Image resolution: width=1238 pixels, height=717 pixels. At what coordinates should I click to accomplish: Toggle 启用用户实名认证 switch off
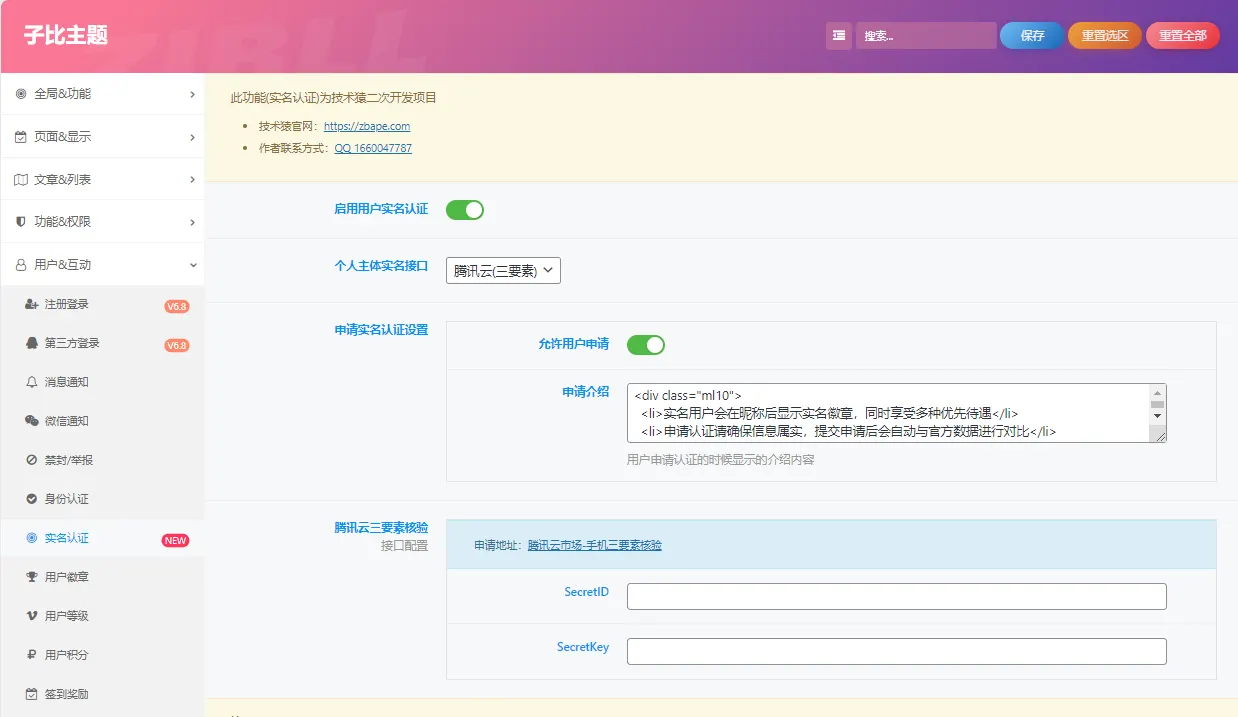point(465,210)
